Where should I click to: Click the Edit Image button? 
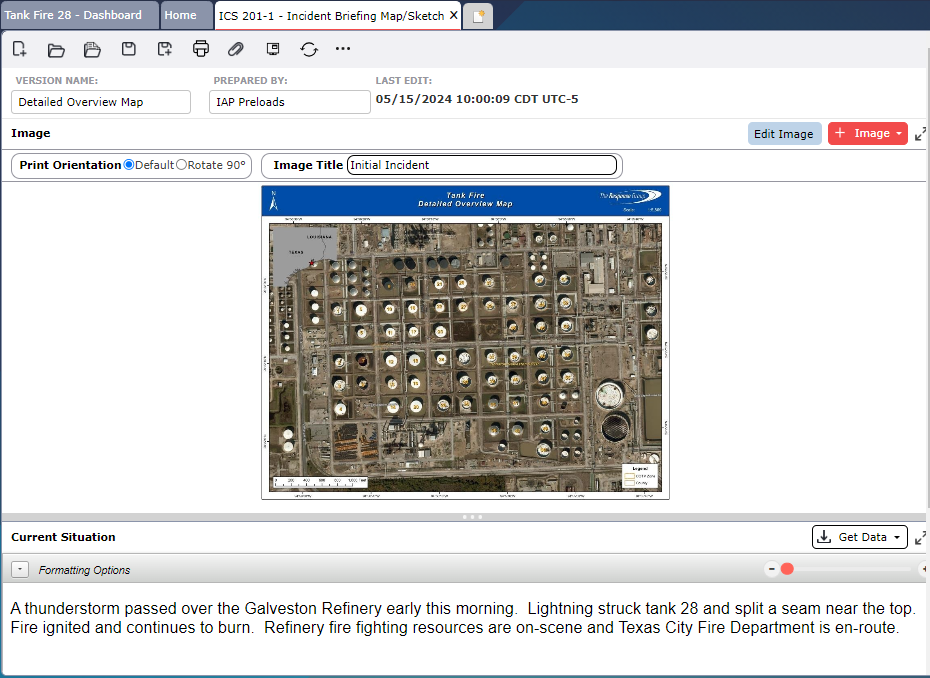784,134
